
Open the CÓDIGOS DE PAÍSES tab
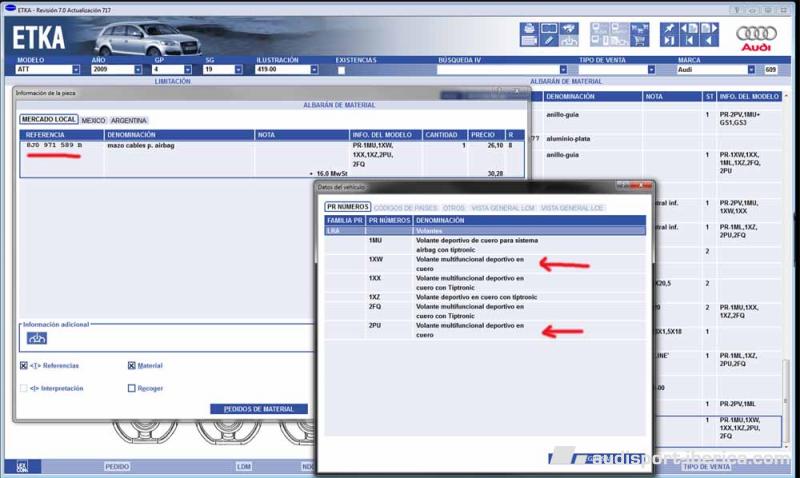pyautogui.click(x=406, y=208)
